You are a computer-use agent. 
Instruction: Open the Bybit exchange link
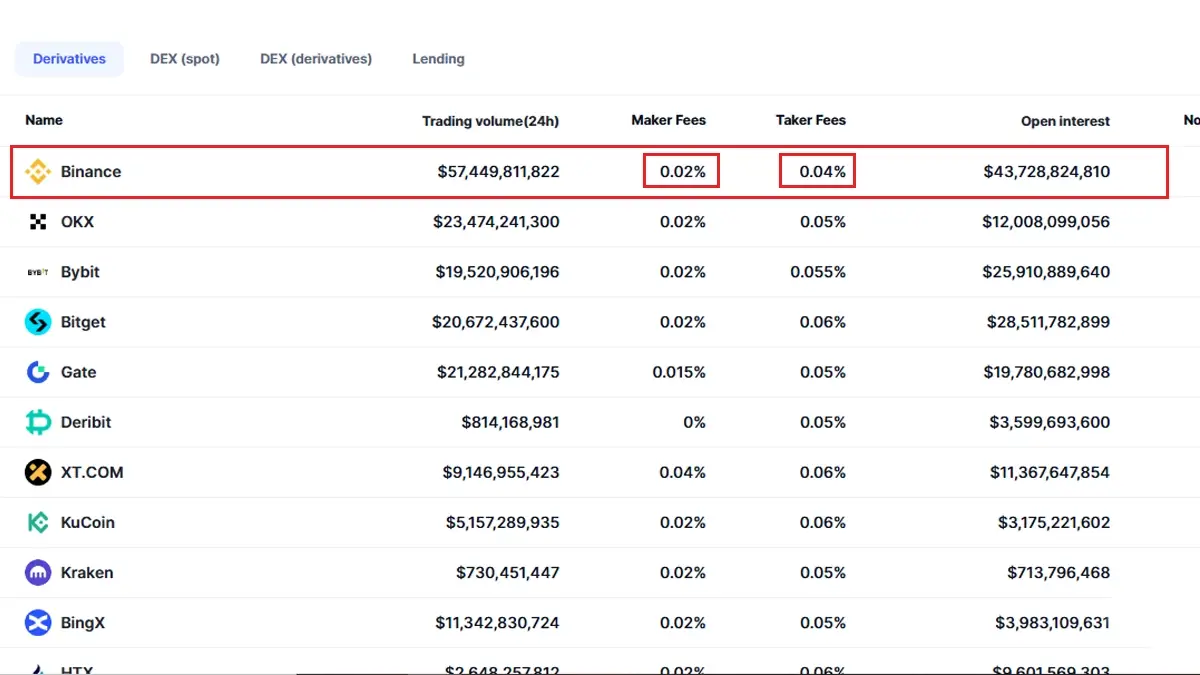pos(80,272)
